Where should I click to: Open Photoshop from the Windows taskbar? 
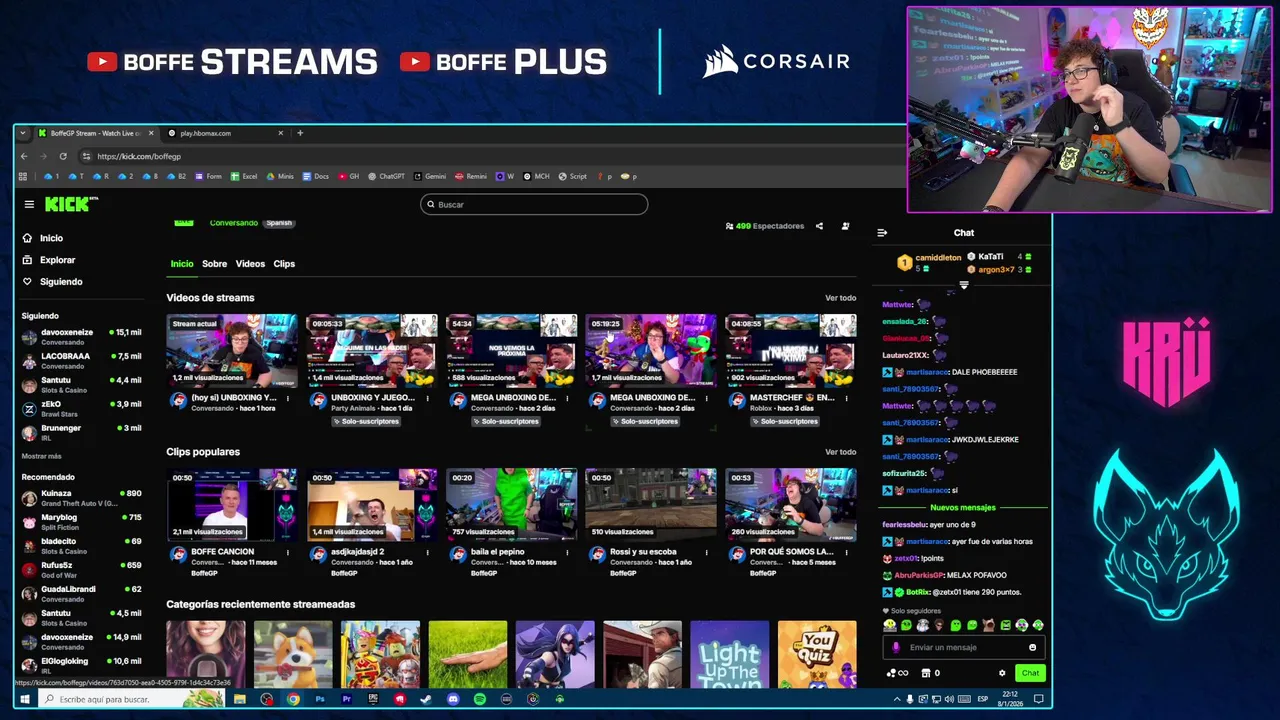tap(320, 699)
